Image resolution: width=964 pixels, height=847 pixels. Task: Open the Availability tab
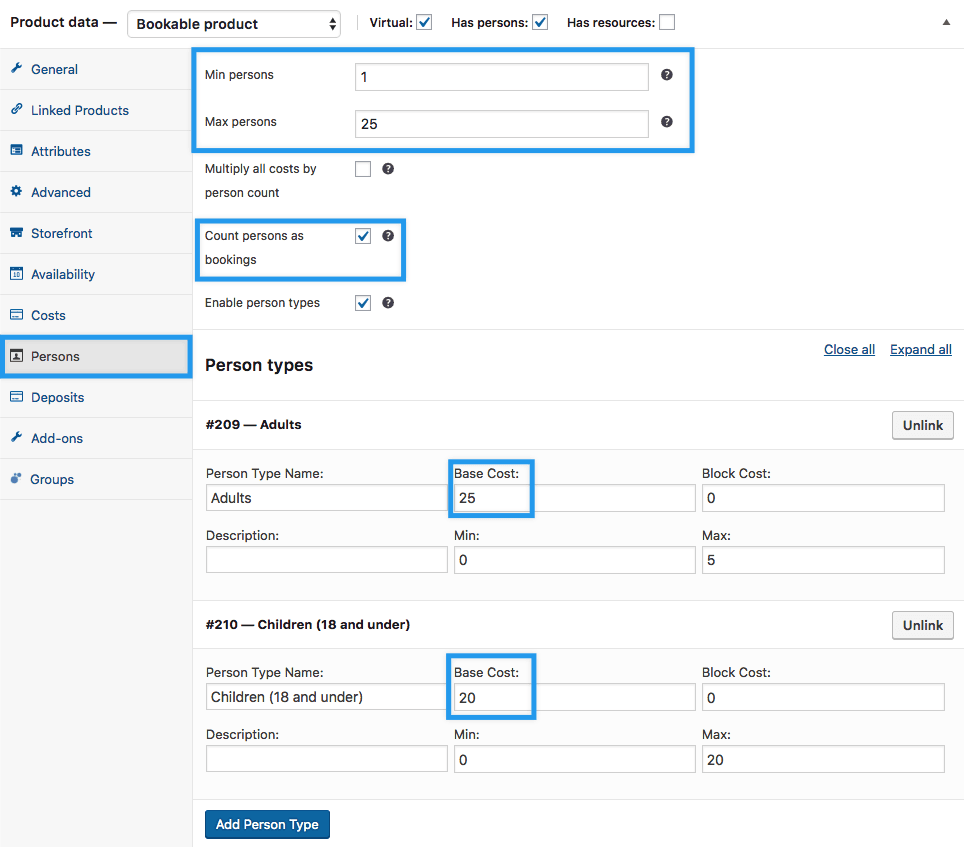[63, 274]
